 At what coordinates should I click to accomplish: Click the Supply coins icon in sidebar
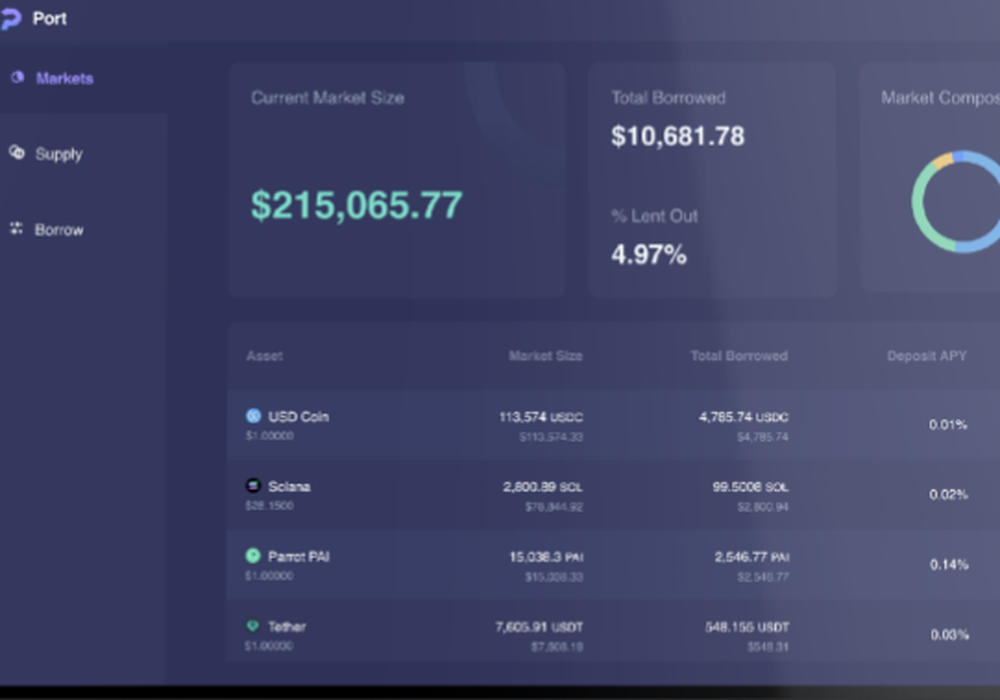[x=17, y=152]
